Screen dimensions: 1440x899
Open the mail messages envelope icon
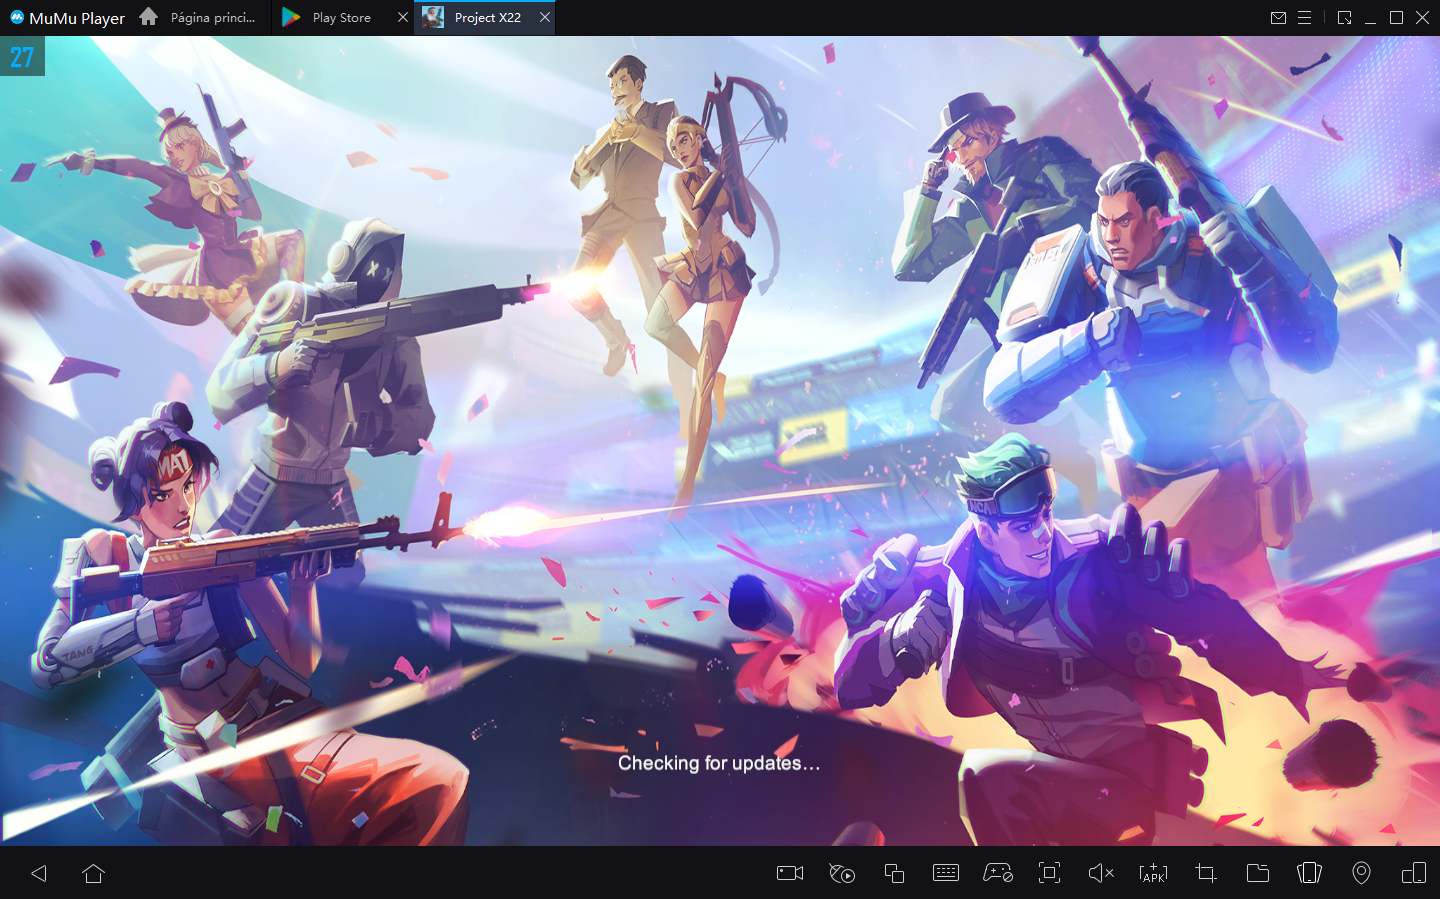(1278, 18)
